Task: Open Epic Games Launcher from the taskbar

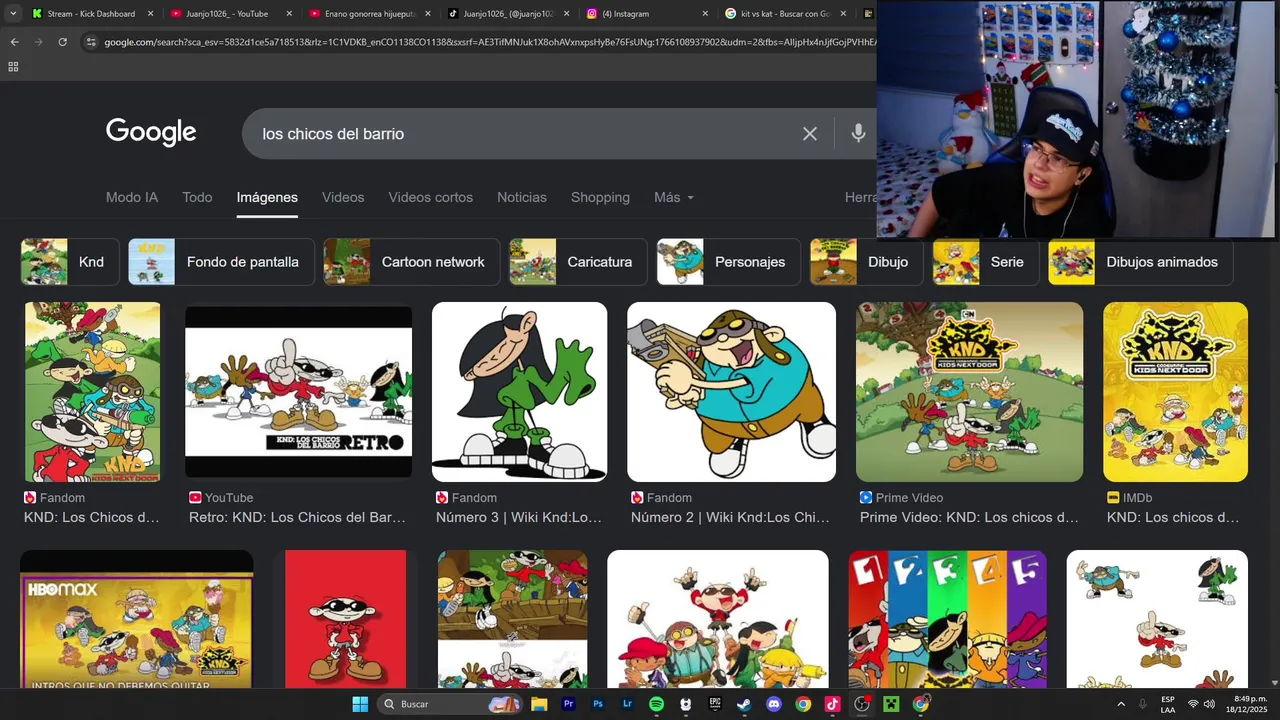Action: pyautogui.click(x=715, y=704)
